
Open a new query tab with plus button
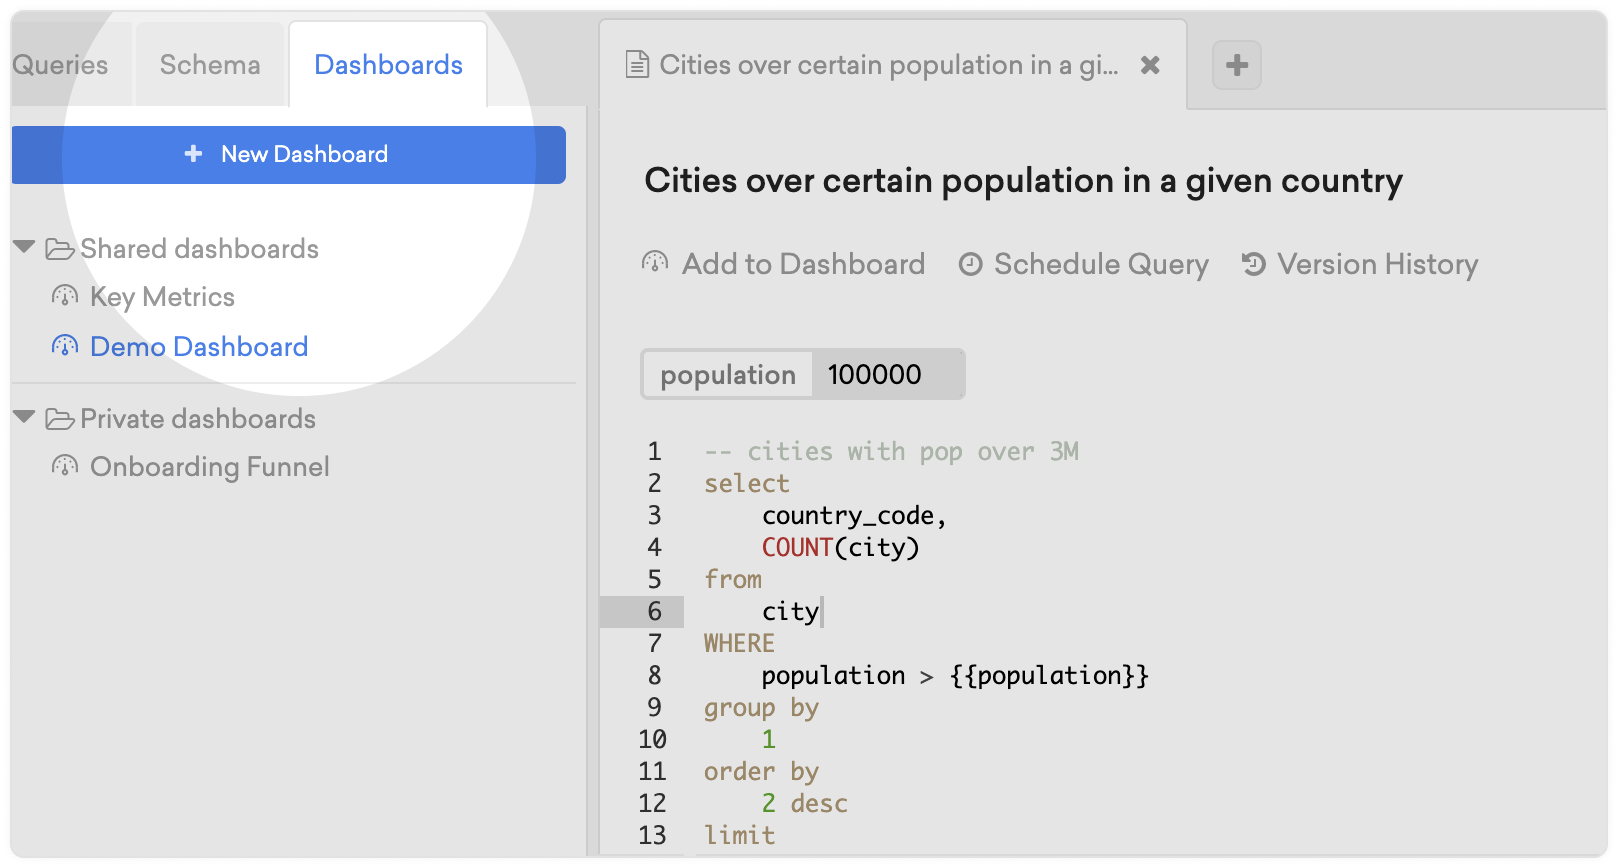click(1237, 65)
